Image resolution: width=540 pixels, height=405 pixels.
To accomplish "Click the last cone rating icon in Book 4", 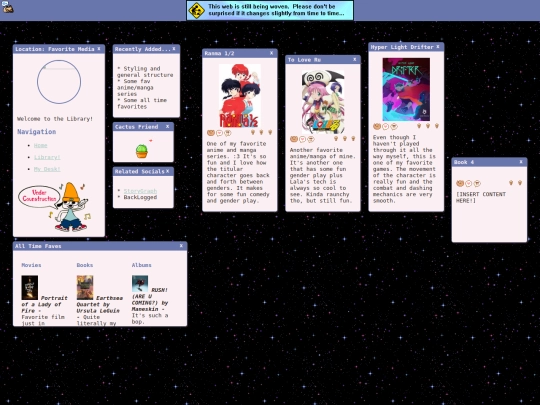I will [520, 183].
